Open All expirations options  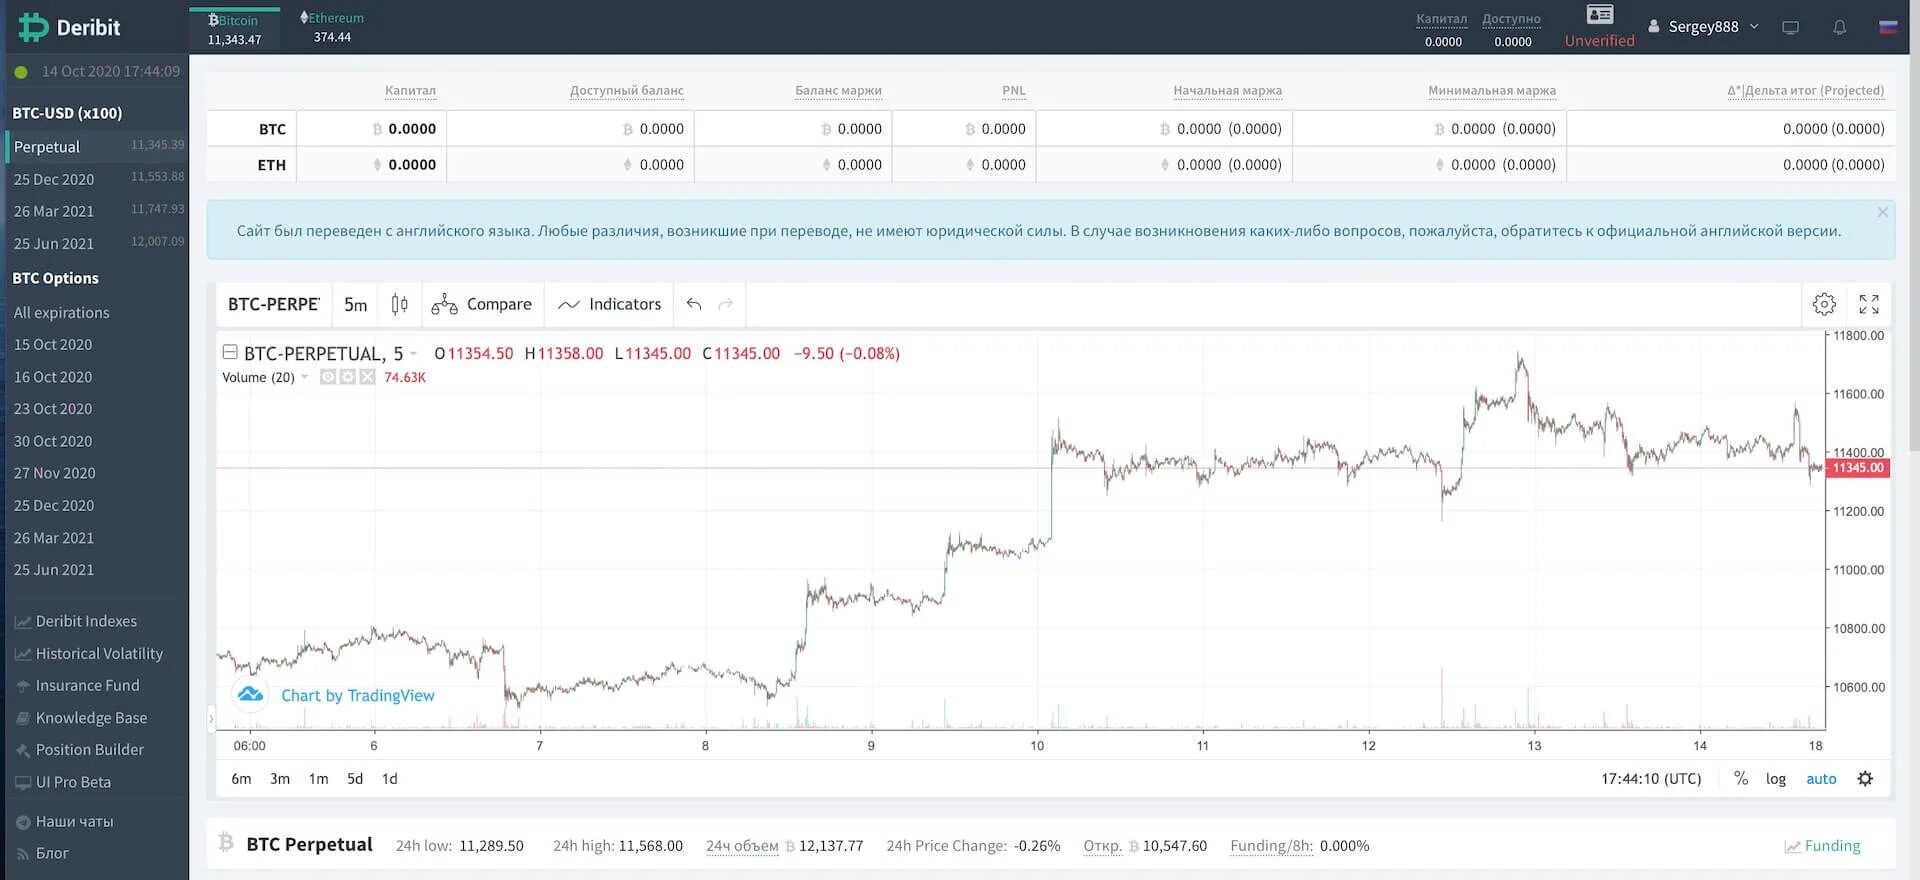click(62, 312)
